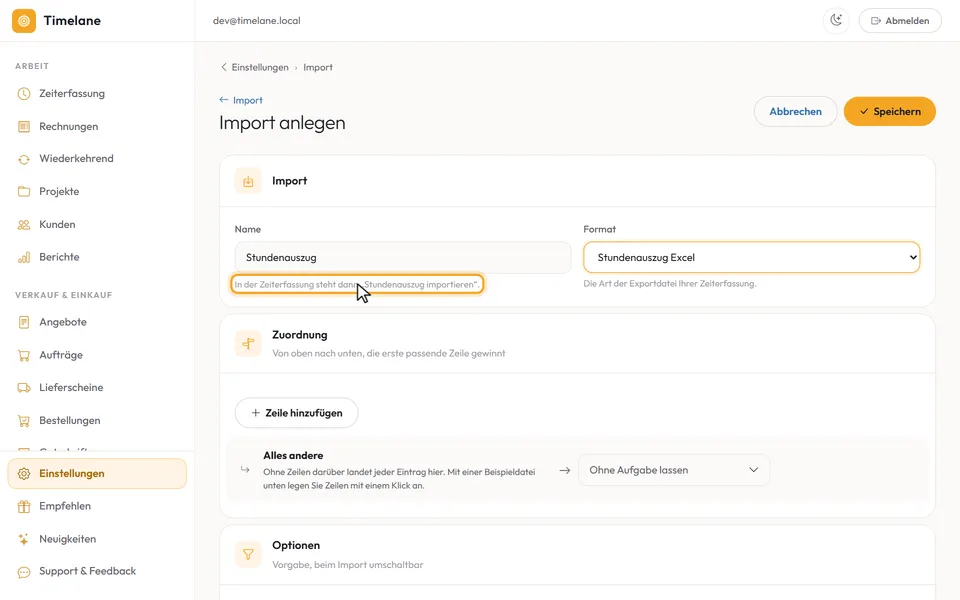Click the 'dev@timelane.local' account text
Image resolution: width=960 pixels, height=600 pixels.
(x=257, y=21)
